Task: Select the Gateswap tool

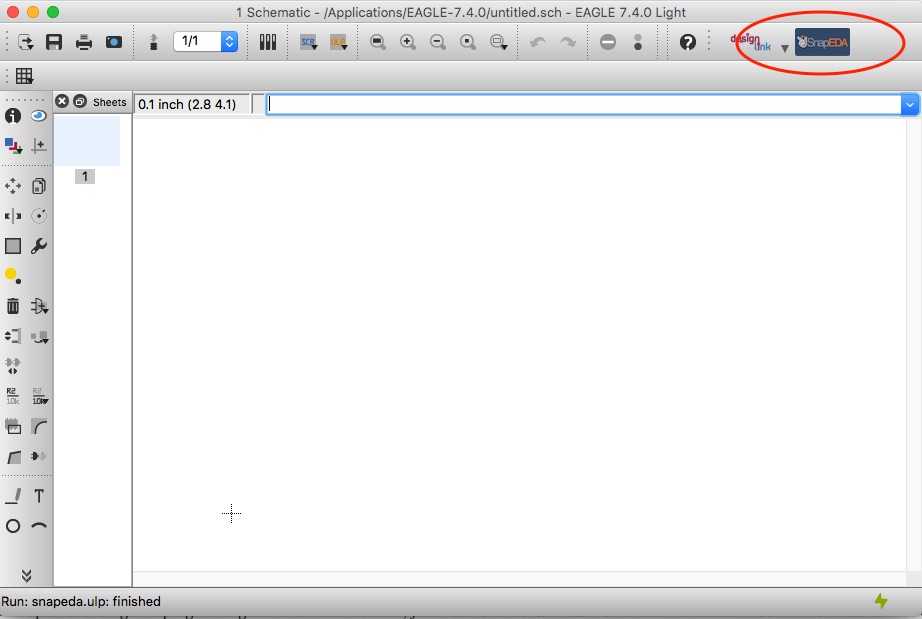Action: [x=13, y=366]
